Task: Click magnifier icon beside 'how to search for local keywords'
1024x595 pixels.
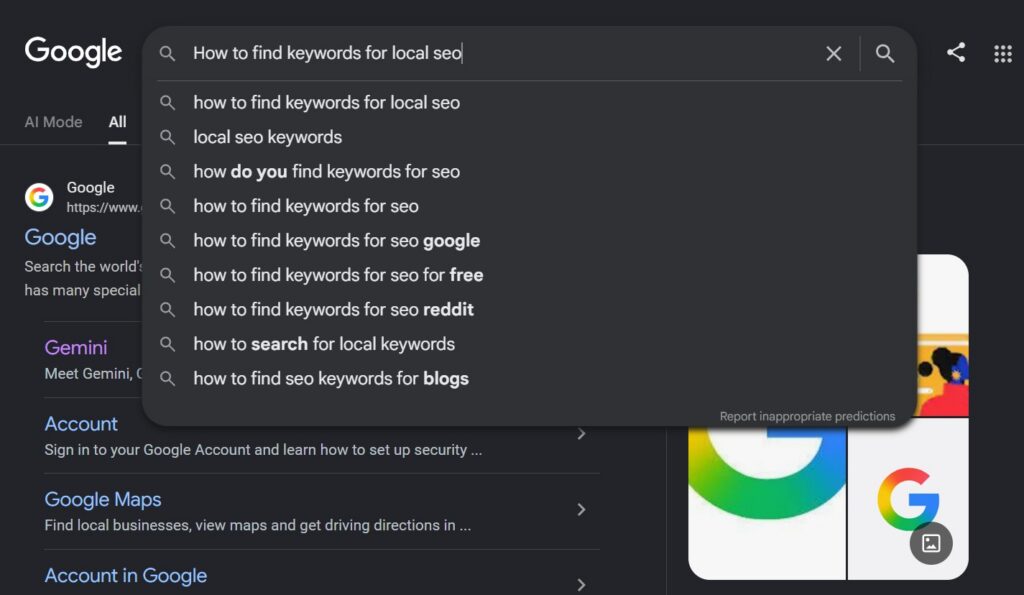Action: (167, 344)
